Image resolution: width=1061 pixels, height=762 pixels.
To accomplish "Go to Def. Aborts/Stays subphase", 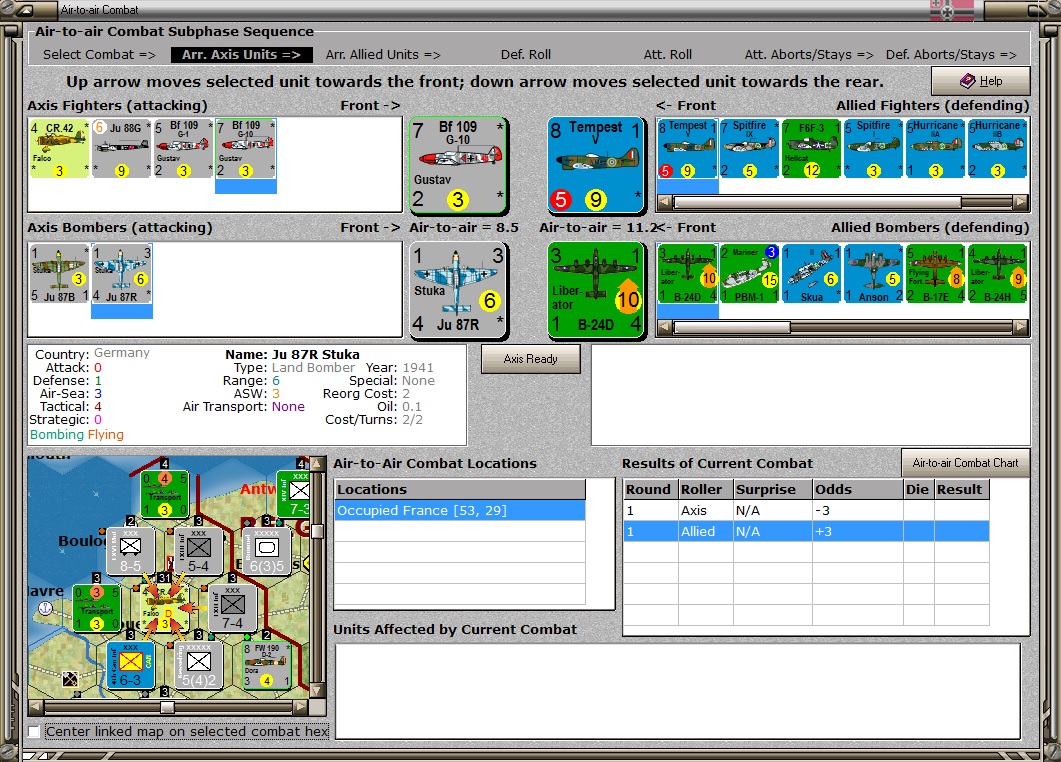I will pyautogui.click(x=951, y=55).
